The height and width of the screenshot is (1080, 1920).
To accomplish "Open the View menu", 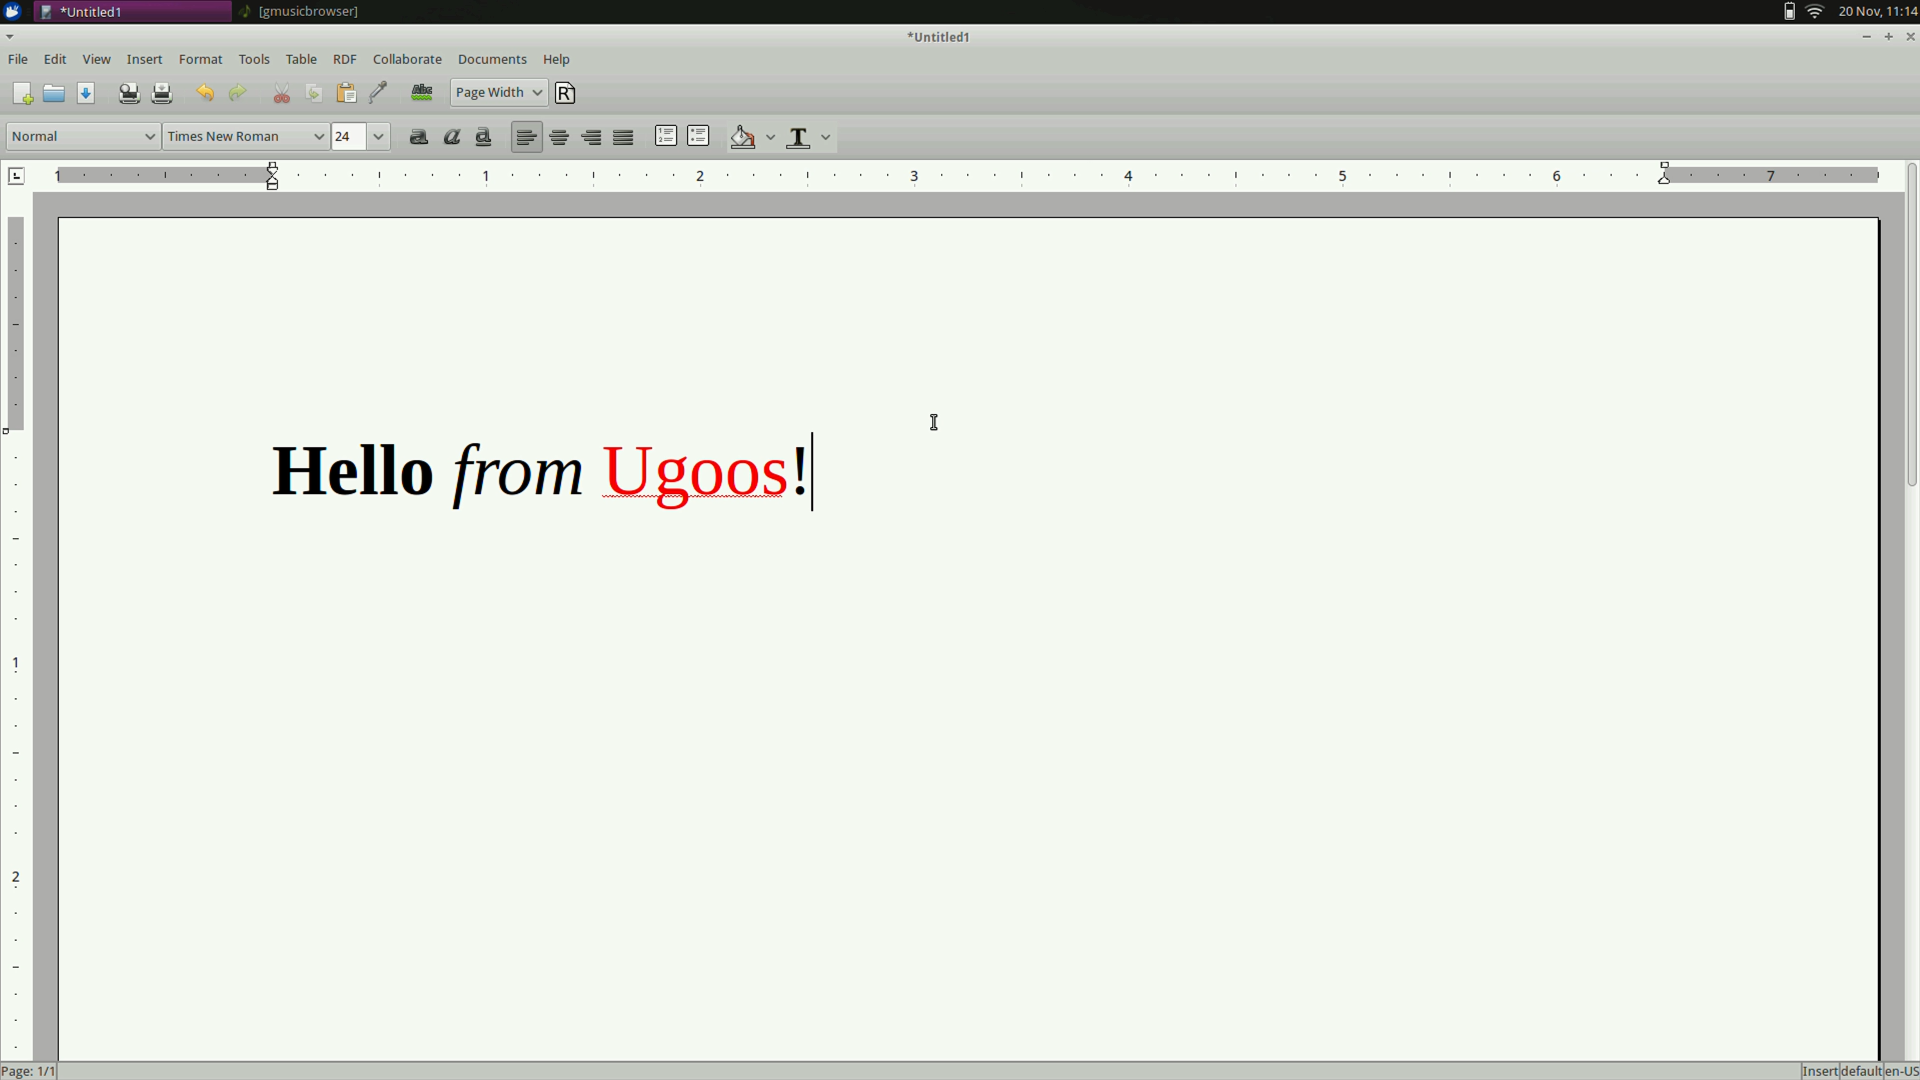I will tap(97, 60).
